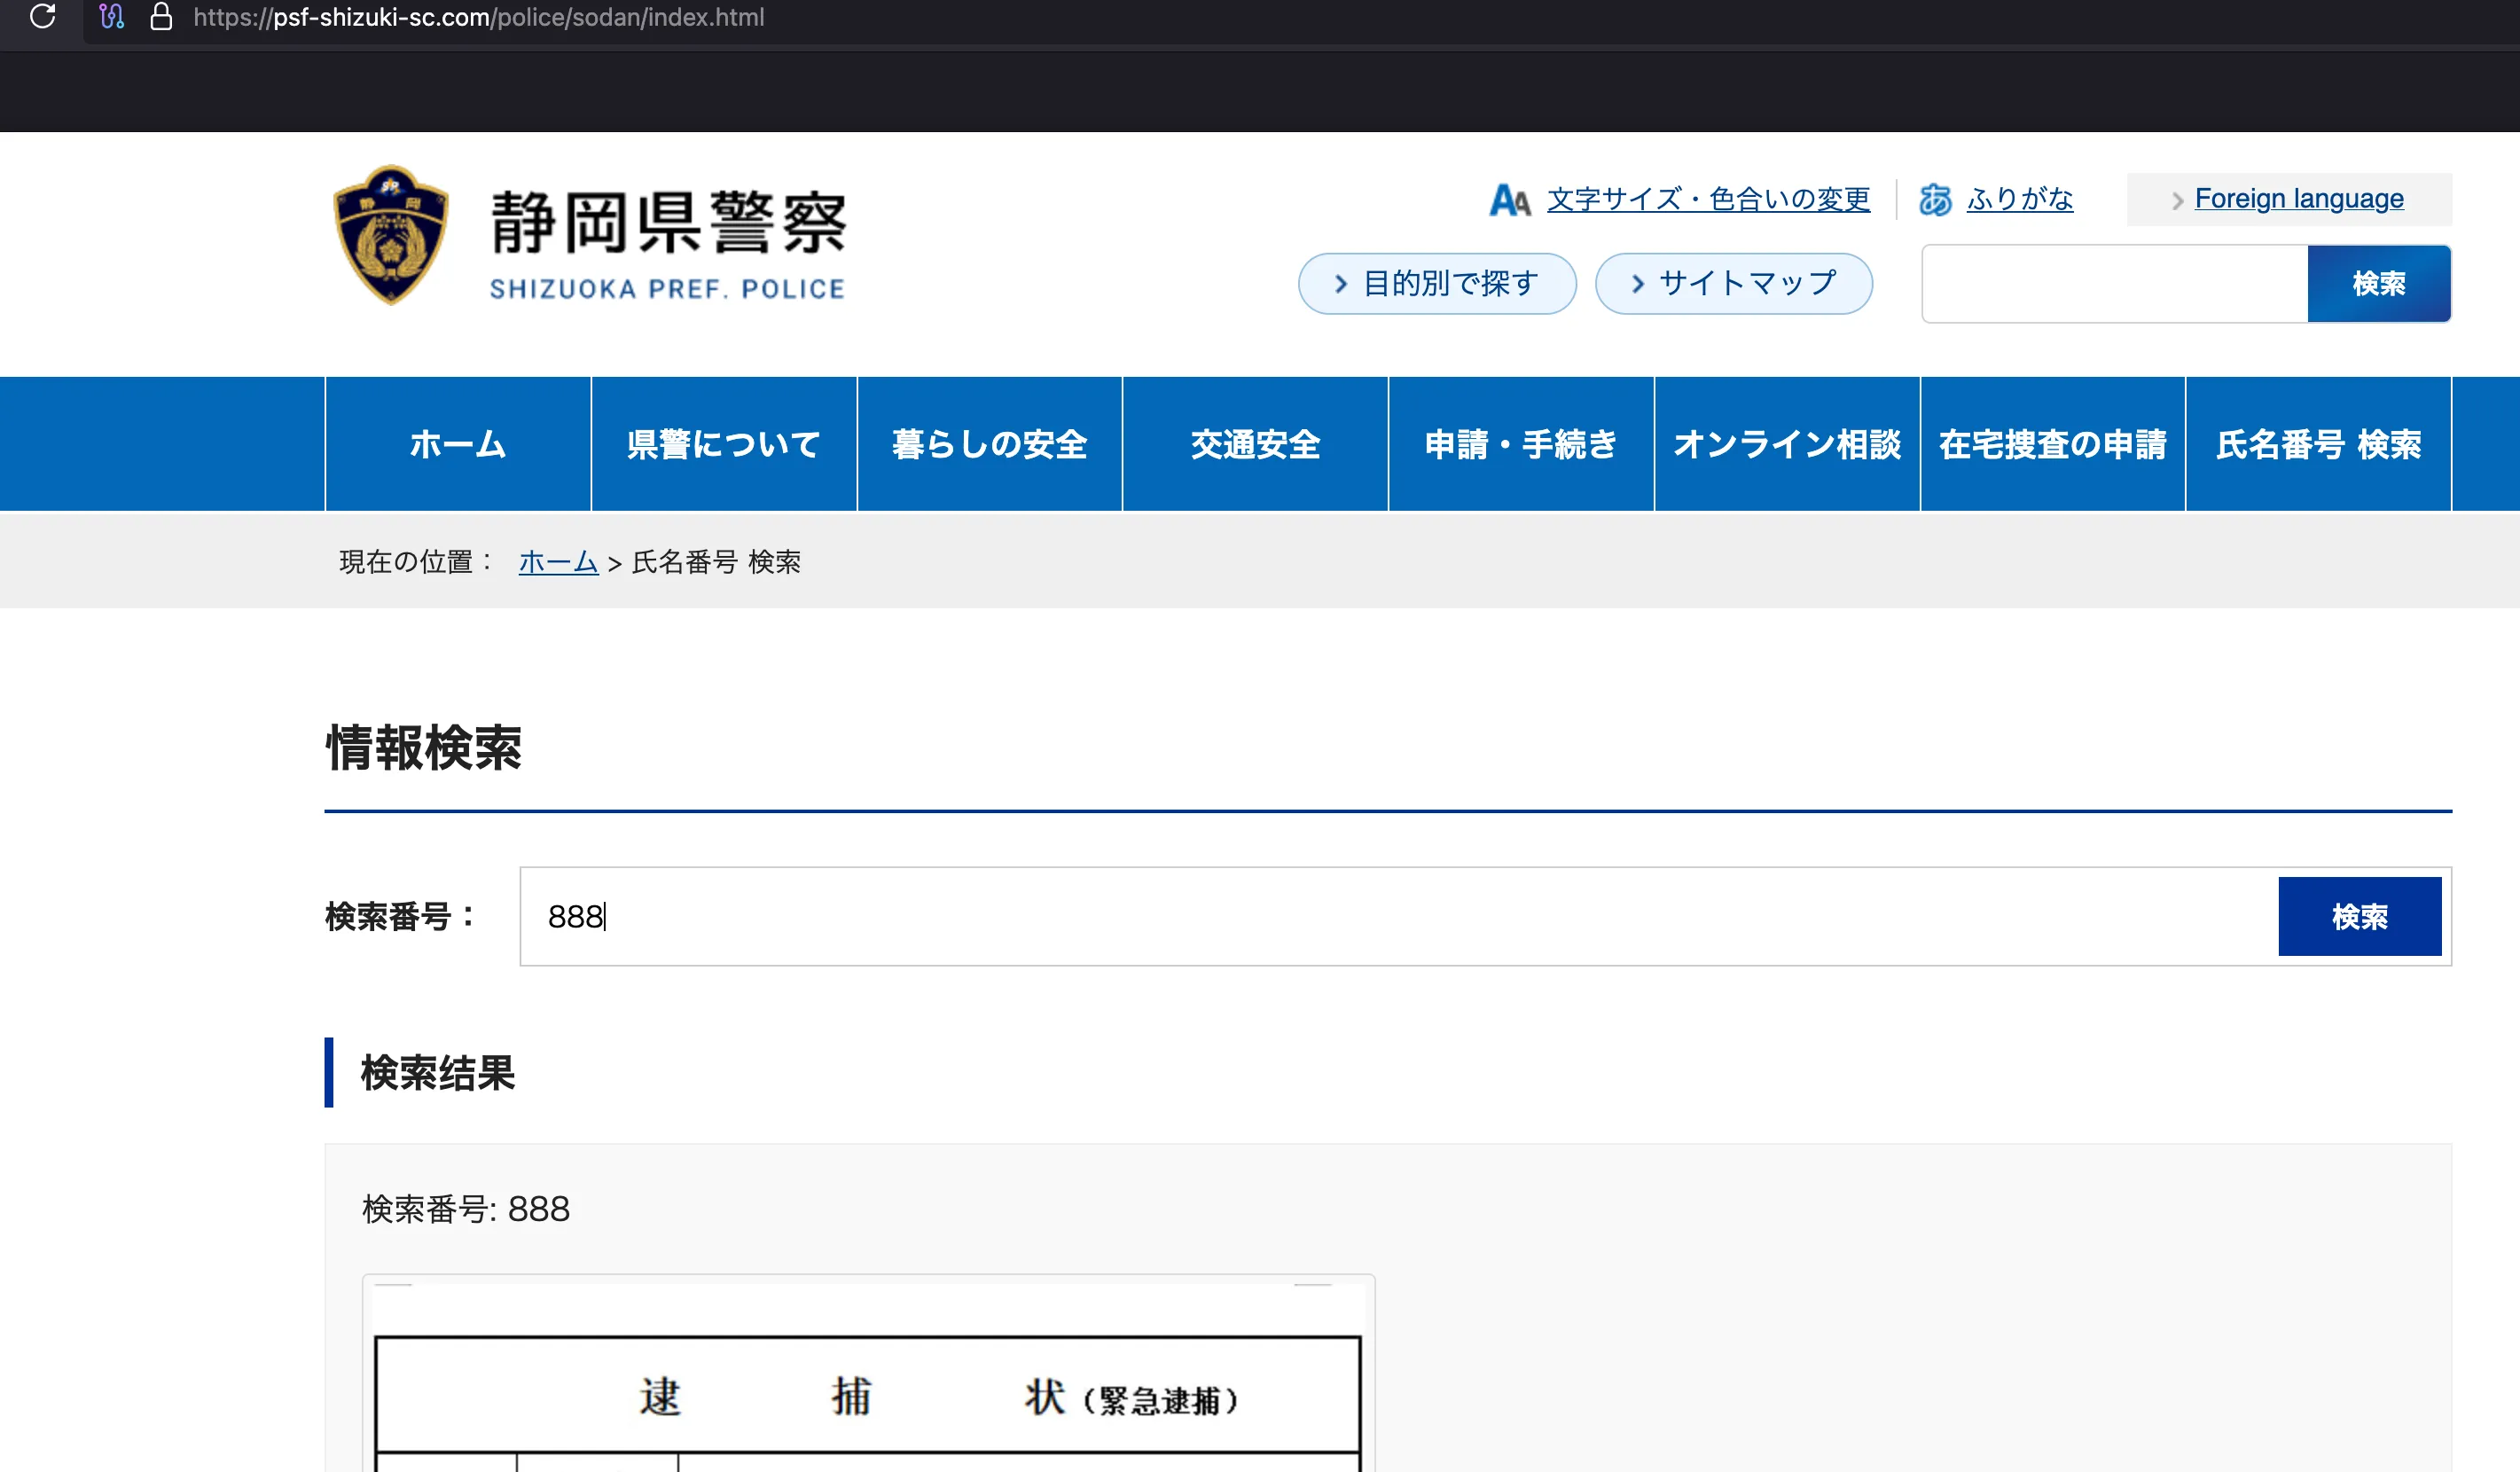Screen dimensions: 2520x1472
Task: Click 検索 button next to search number
Action: pyautogui.click(x=2360, y=916)
